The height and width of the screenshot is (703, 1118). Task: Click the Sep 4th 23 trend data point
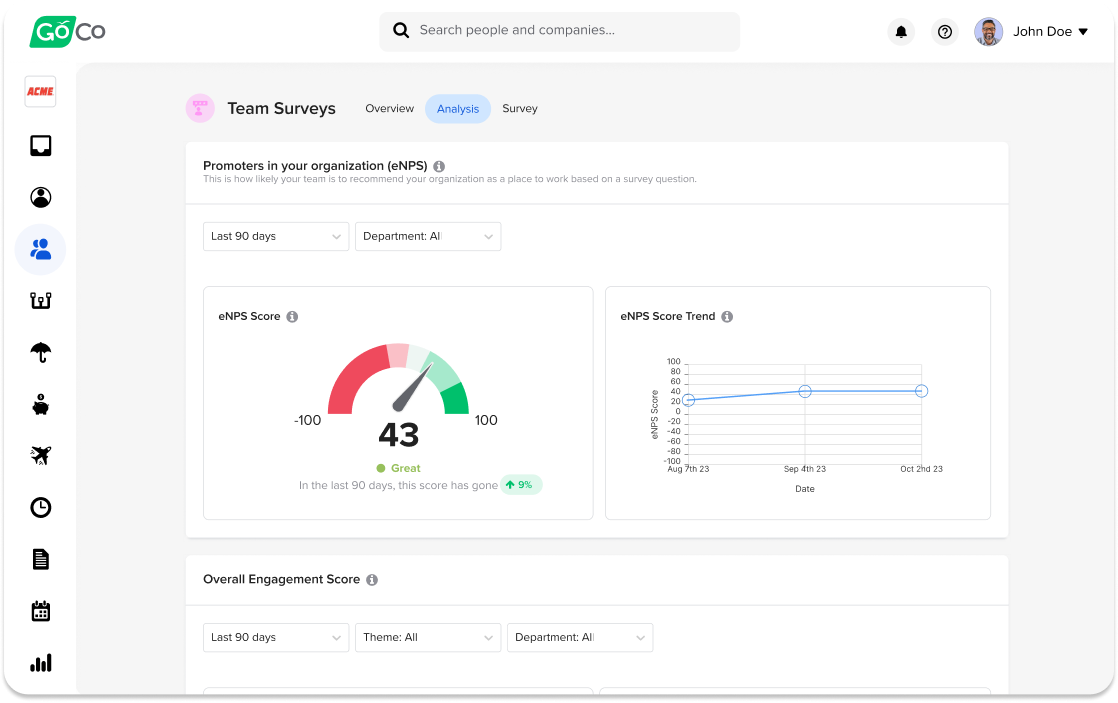point(805,391)
